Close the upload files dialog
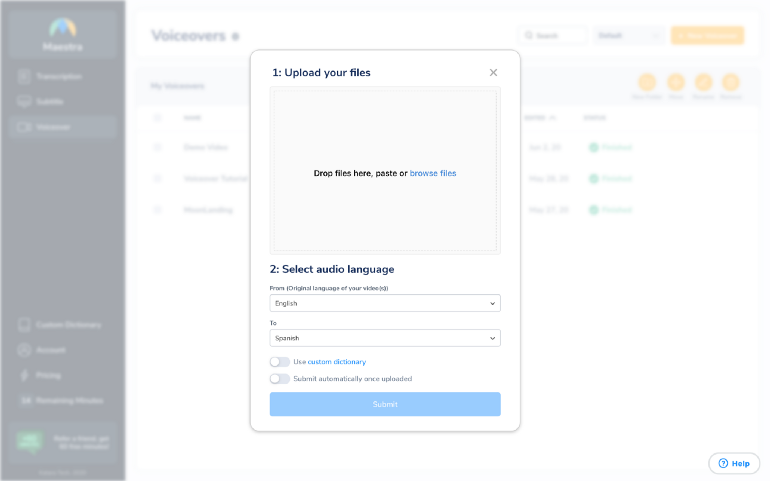This screenshot has width=770, height=481. click(x=493, y=73)
